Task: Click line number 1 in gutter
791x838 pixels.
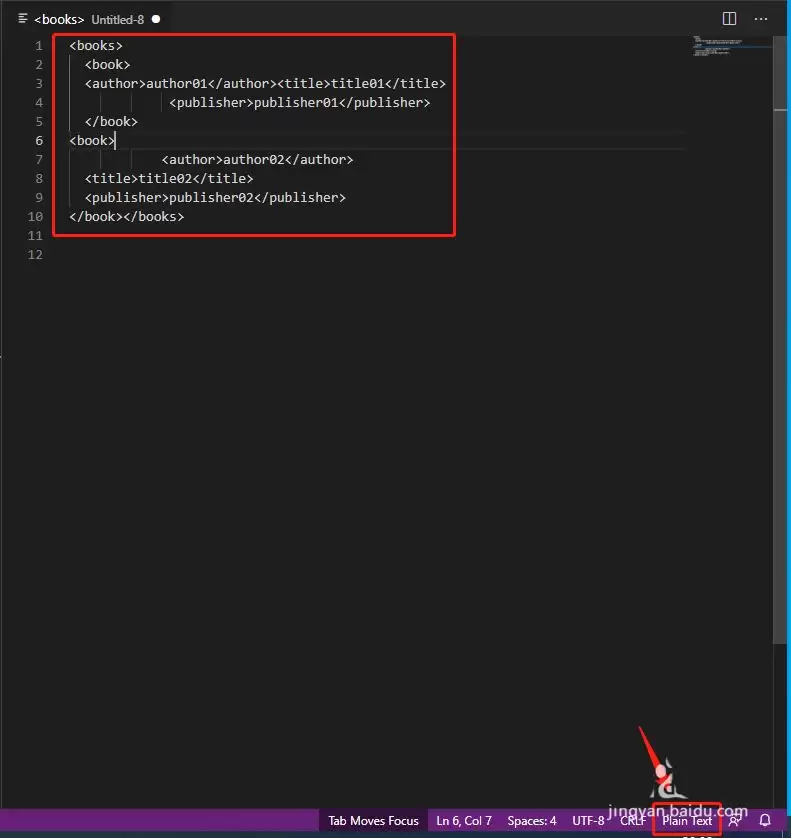Action: (x=38, y=45)
